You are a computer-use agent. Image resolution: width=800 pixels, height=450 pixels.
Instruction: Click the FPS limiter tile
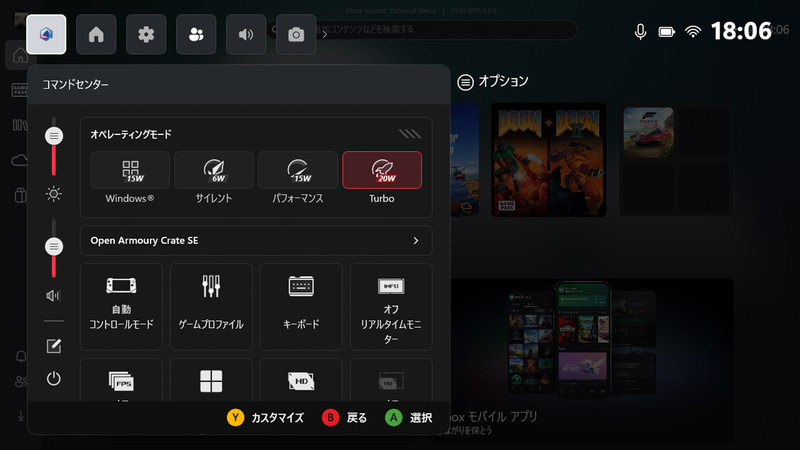pyautogui.click(x=121, y=380)
